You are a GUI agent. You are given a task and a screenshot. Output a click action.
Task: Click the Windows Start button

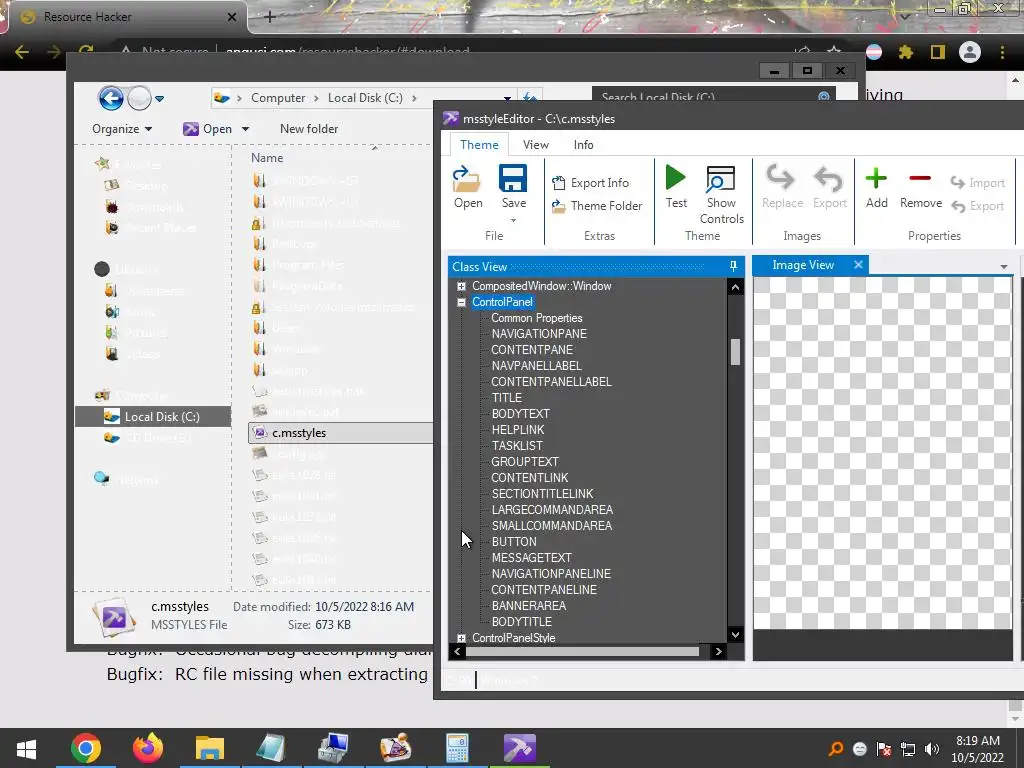click(26, 749)
